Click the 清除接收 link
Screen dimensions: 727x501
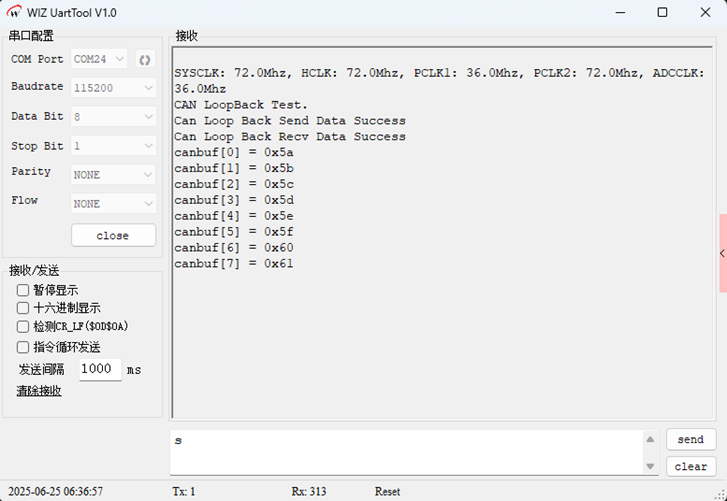(39, 391)
